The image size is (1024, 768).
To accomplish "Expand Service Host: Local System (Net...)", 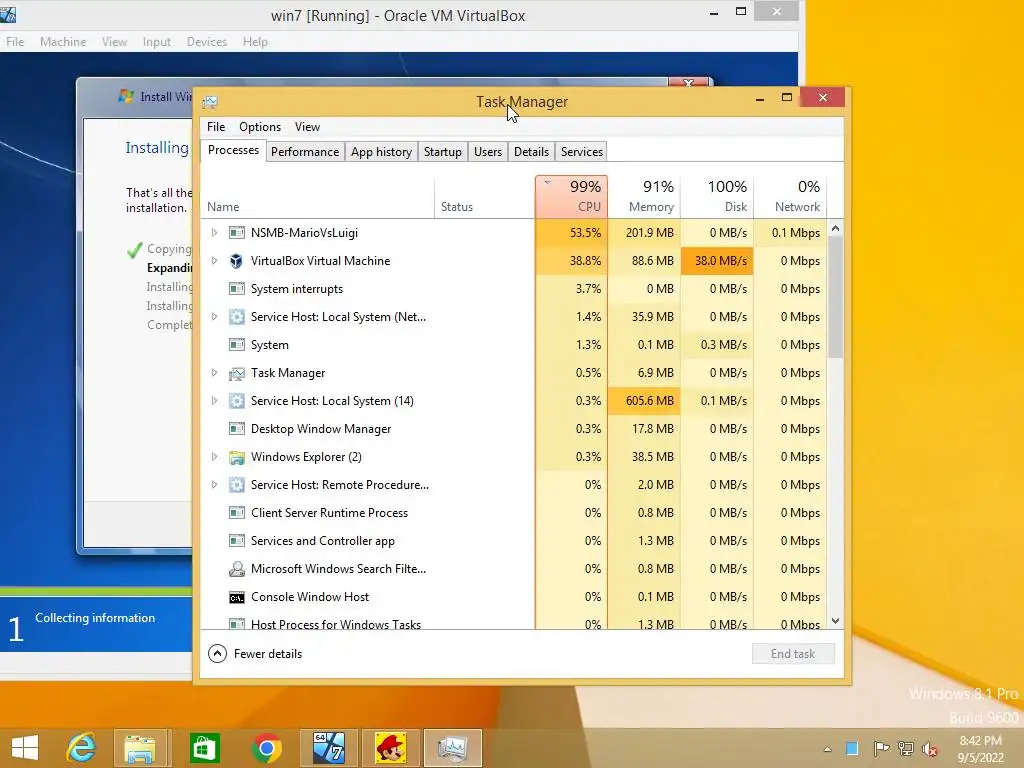I will pyautogui.click(x=214, y=317).
